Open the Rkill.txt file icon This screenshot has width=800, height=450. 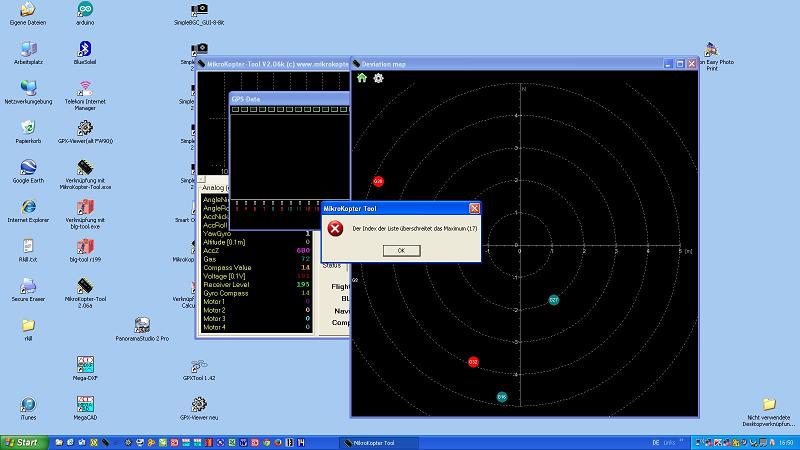click(28, 250)
